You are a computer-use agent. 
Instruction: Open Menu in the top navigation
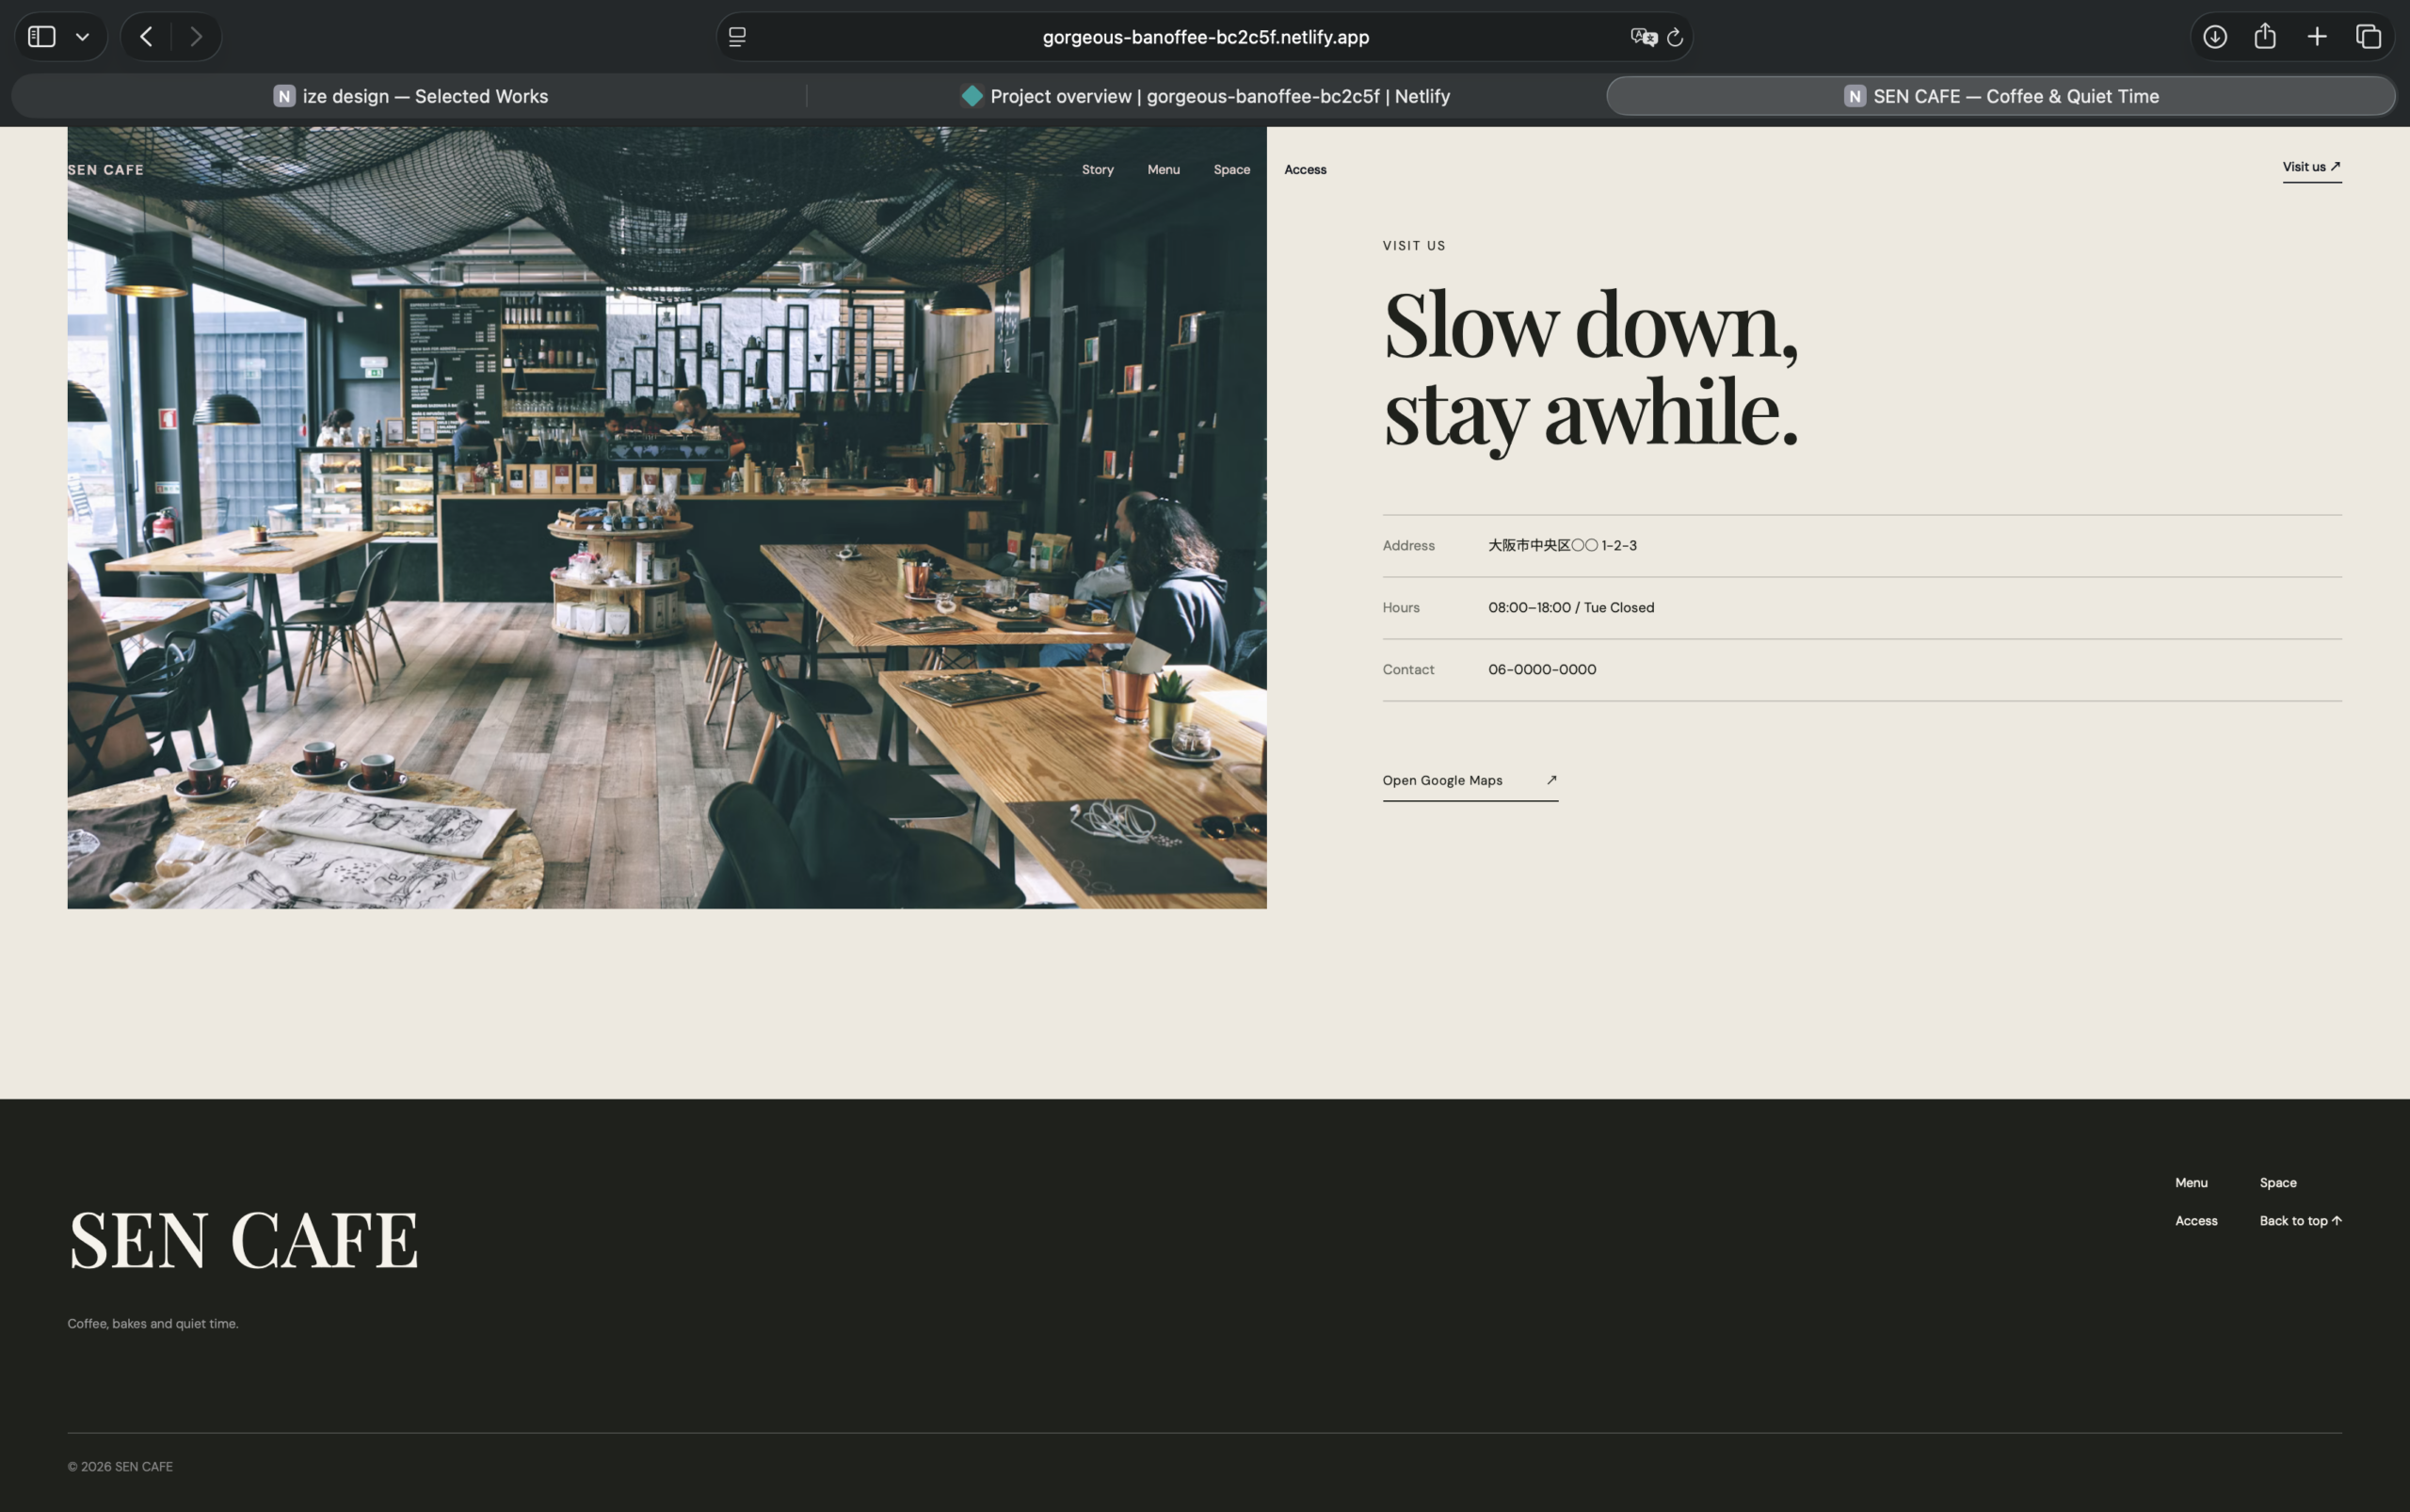click(x=1163, y=170)
